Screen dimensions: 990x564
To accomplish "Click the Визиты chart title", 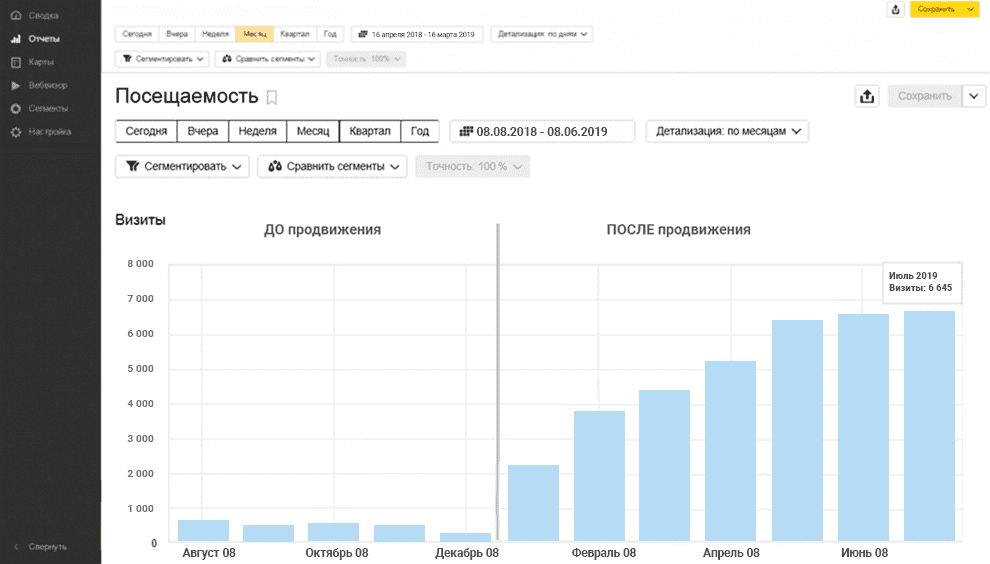I will tap(140, 220).
